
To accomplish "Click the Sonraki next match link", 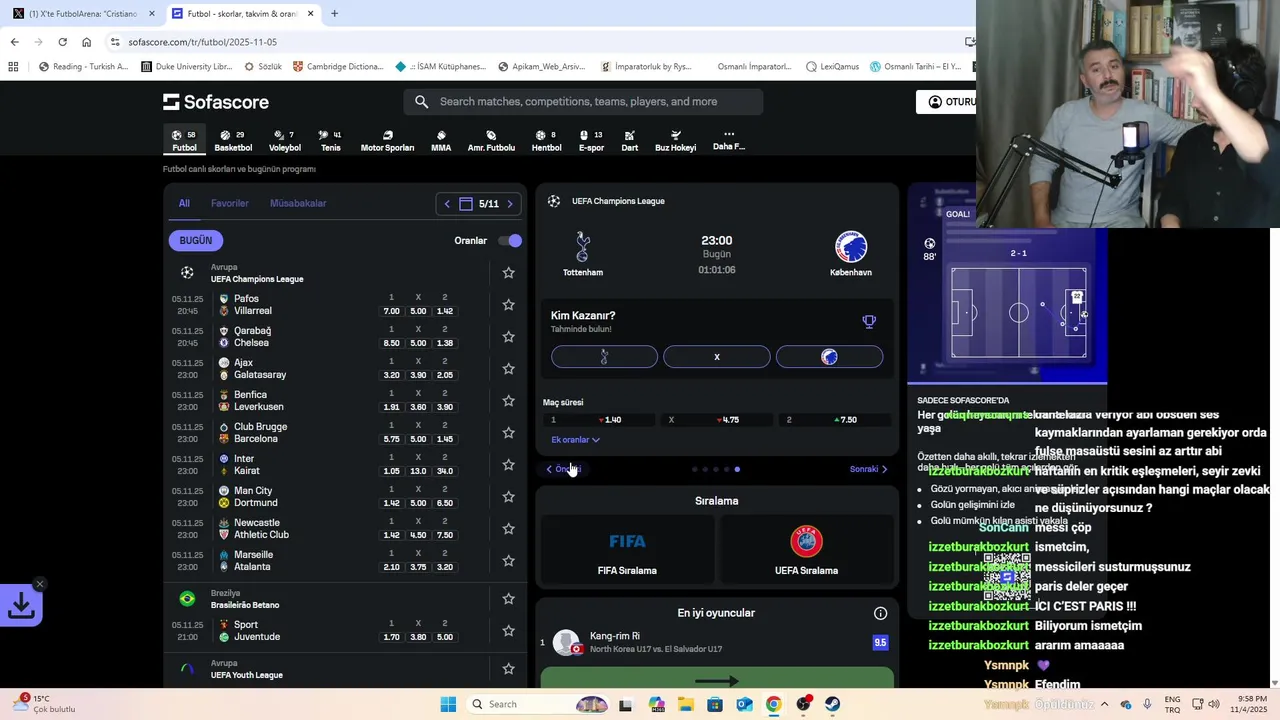I will coord(869,469).
